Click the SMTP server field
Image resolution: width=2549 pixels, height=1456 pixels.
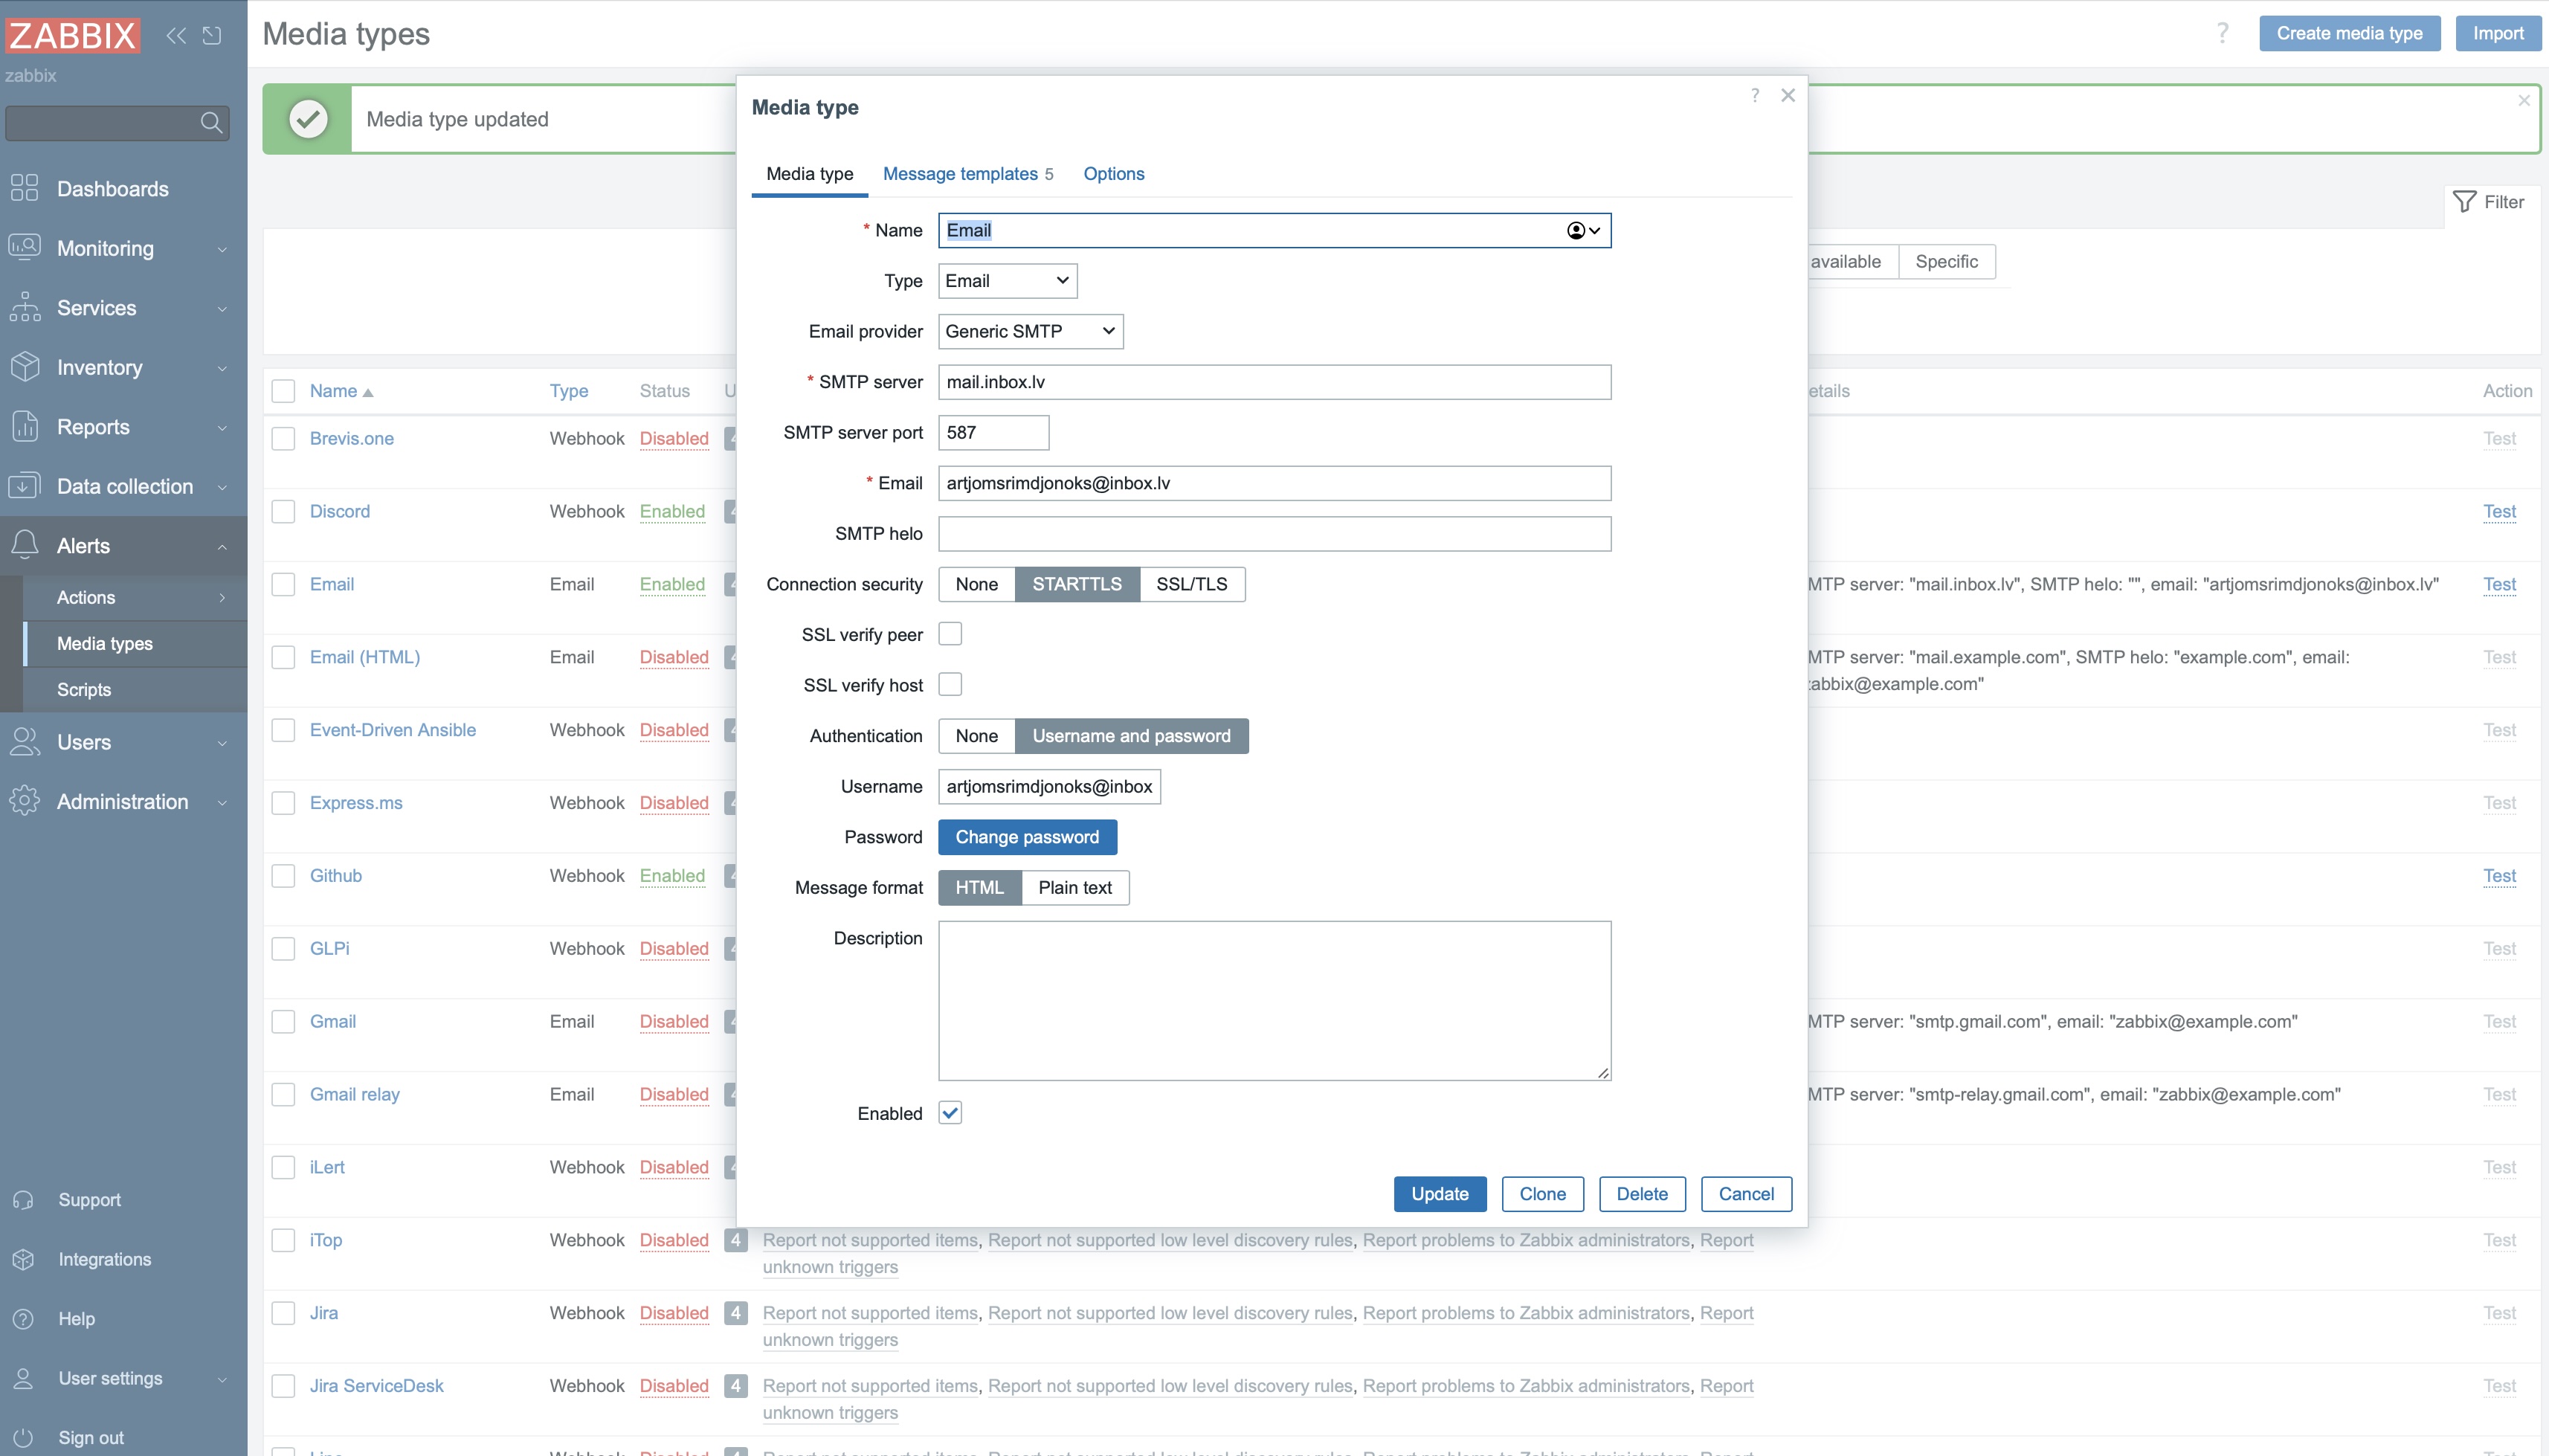click(1274, 382)
